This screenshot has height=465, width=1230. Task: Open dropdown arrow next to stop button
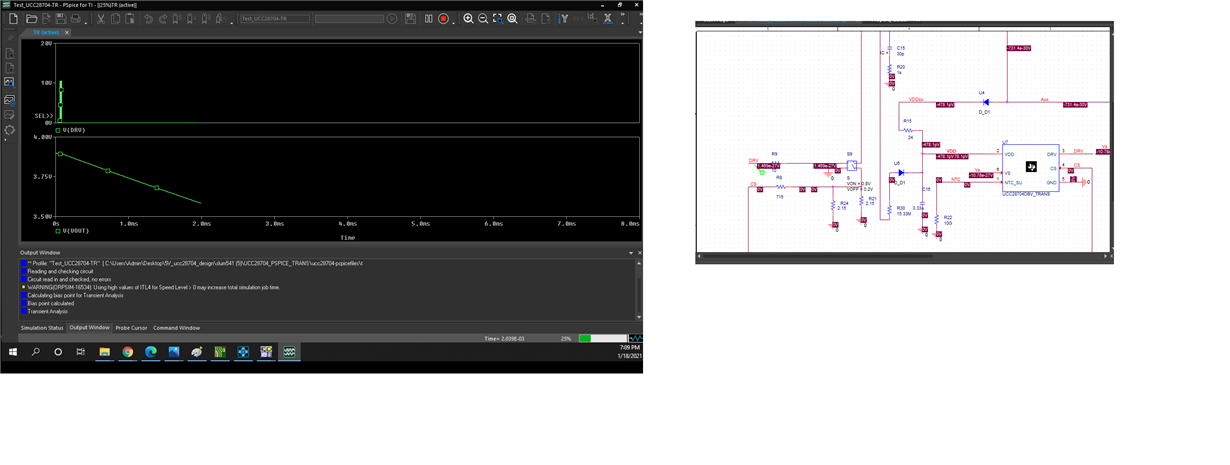[x=453, y=21]
